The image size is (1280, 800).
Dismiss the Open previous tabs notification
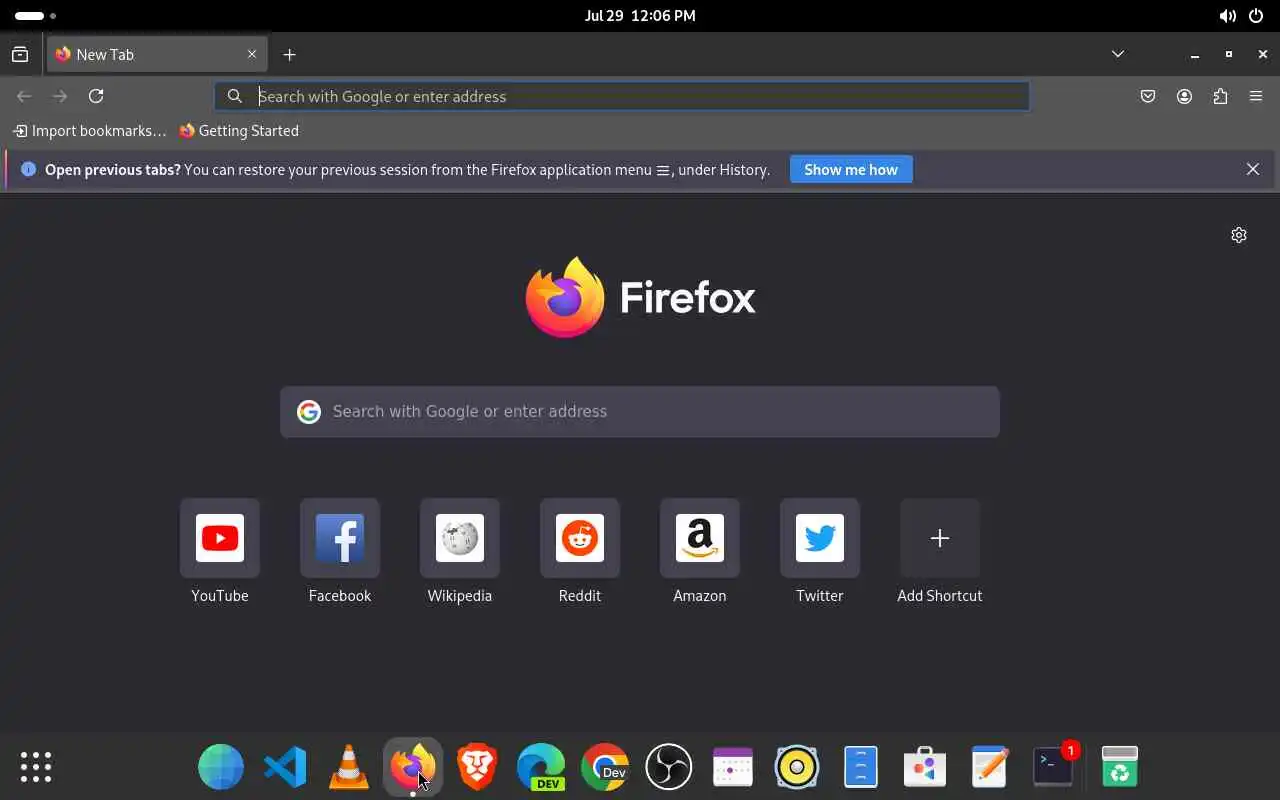coord(1253,170)
